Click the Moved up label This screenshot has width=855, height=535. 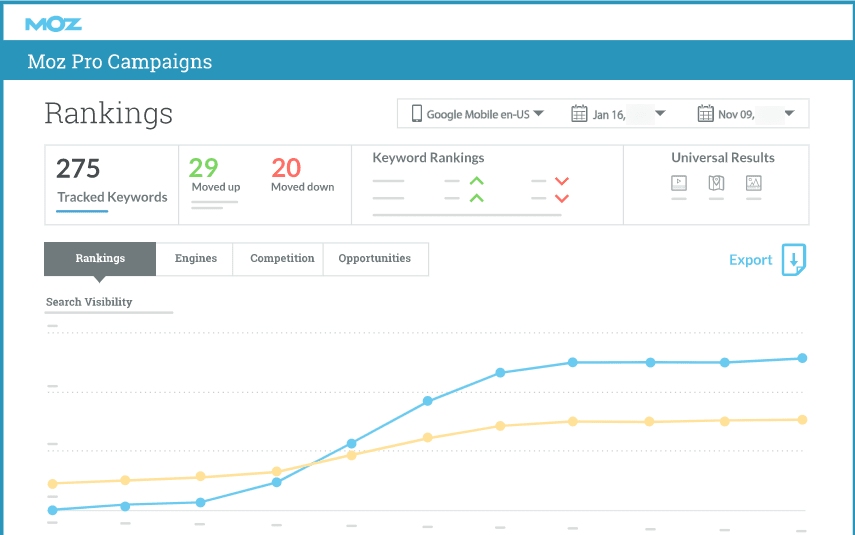(216, 187)
